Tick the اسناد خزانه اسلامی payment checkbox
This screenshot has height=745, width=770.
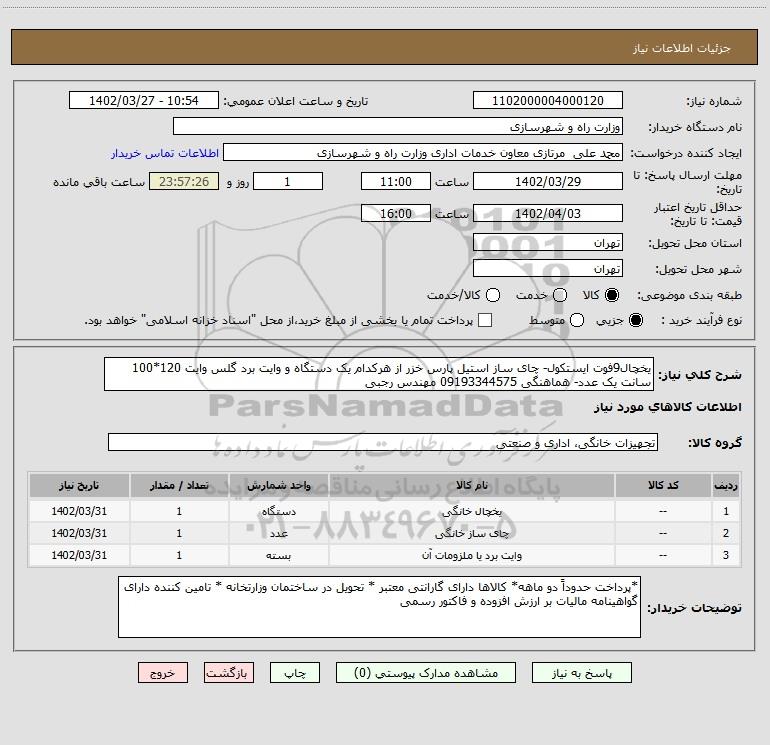(485, 320)
